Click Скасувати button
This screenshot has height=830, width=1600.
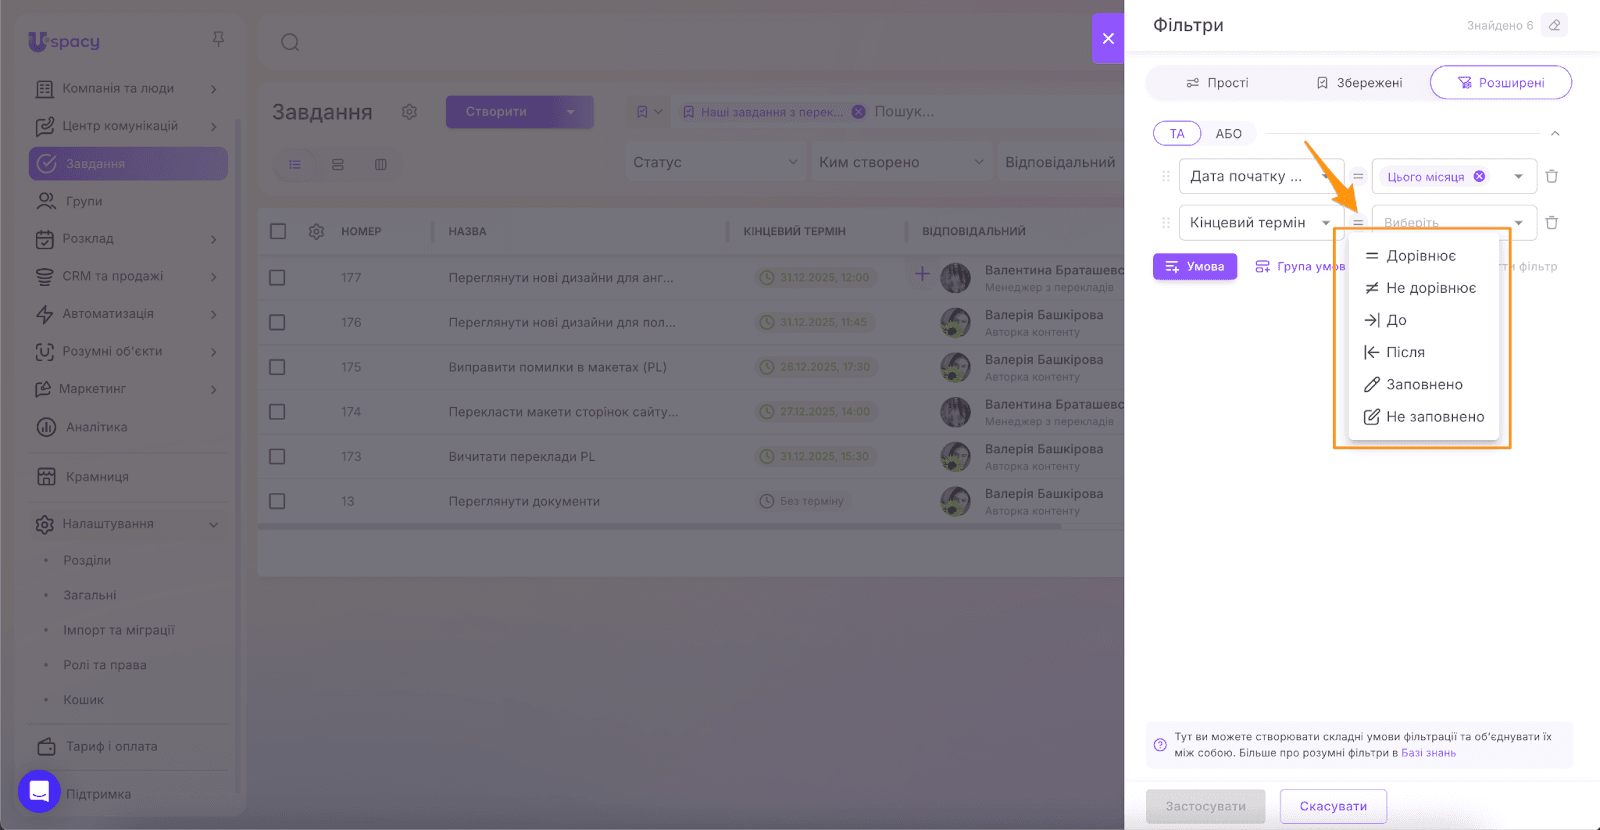(x=1333, y=806)
